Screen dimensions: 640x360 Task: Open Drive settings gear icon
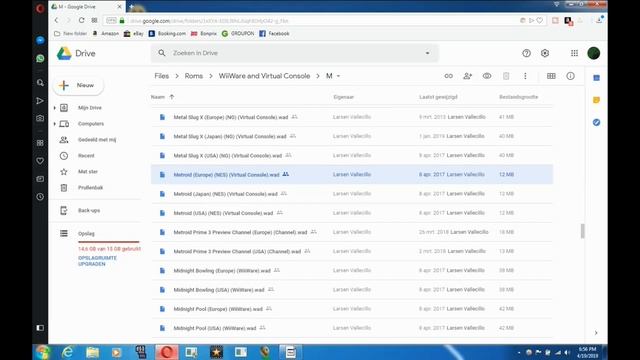[x=545, y=53]
